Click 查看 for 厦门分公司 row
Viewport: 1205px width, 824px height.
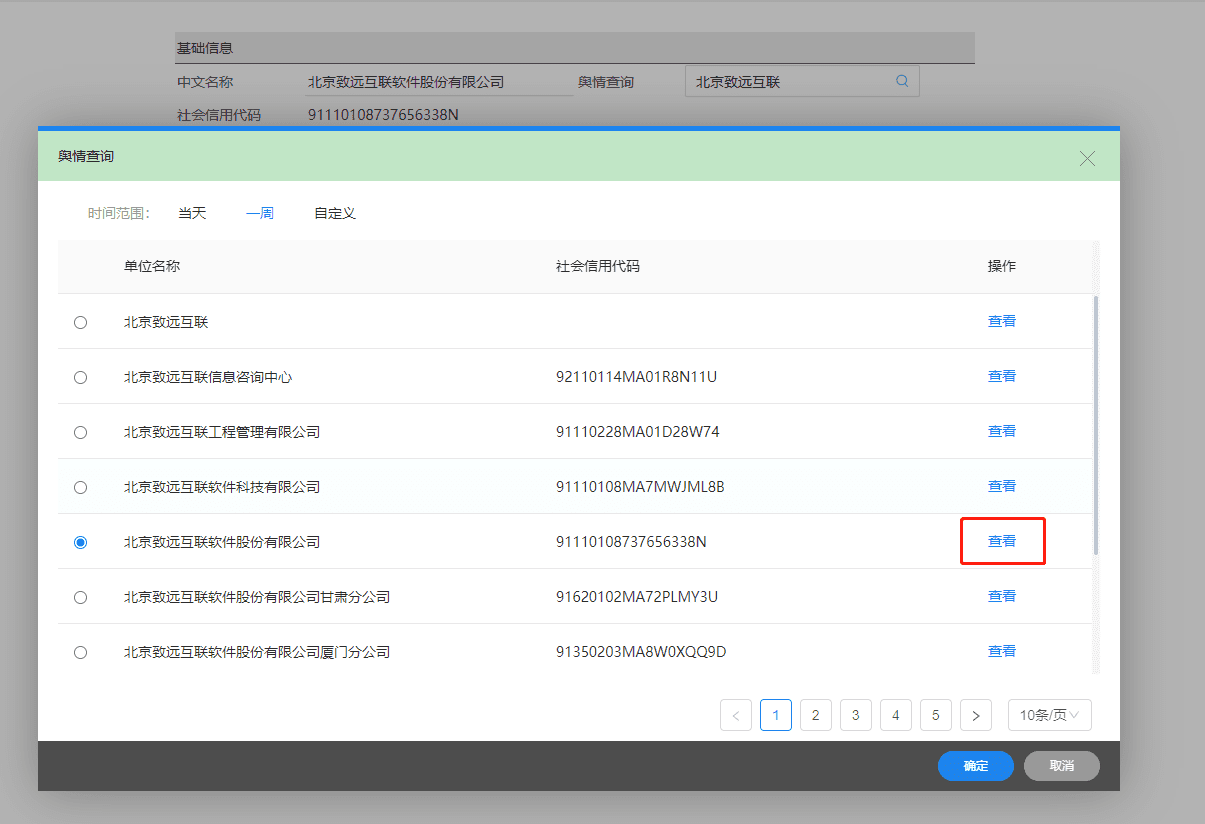[x=1002, y=651]
